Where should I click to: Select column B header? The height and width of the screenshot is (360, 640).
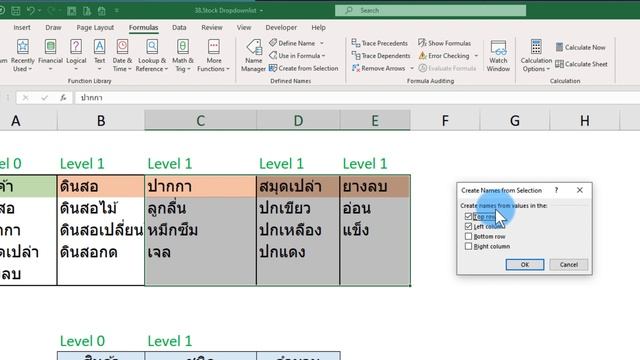[x=101, y=120]
